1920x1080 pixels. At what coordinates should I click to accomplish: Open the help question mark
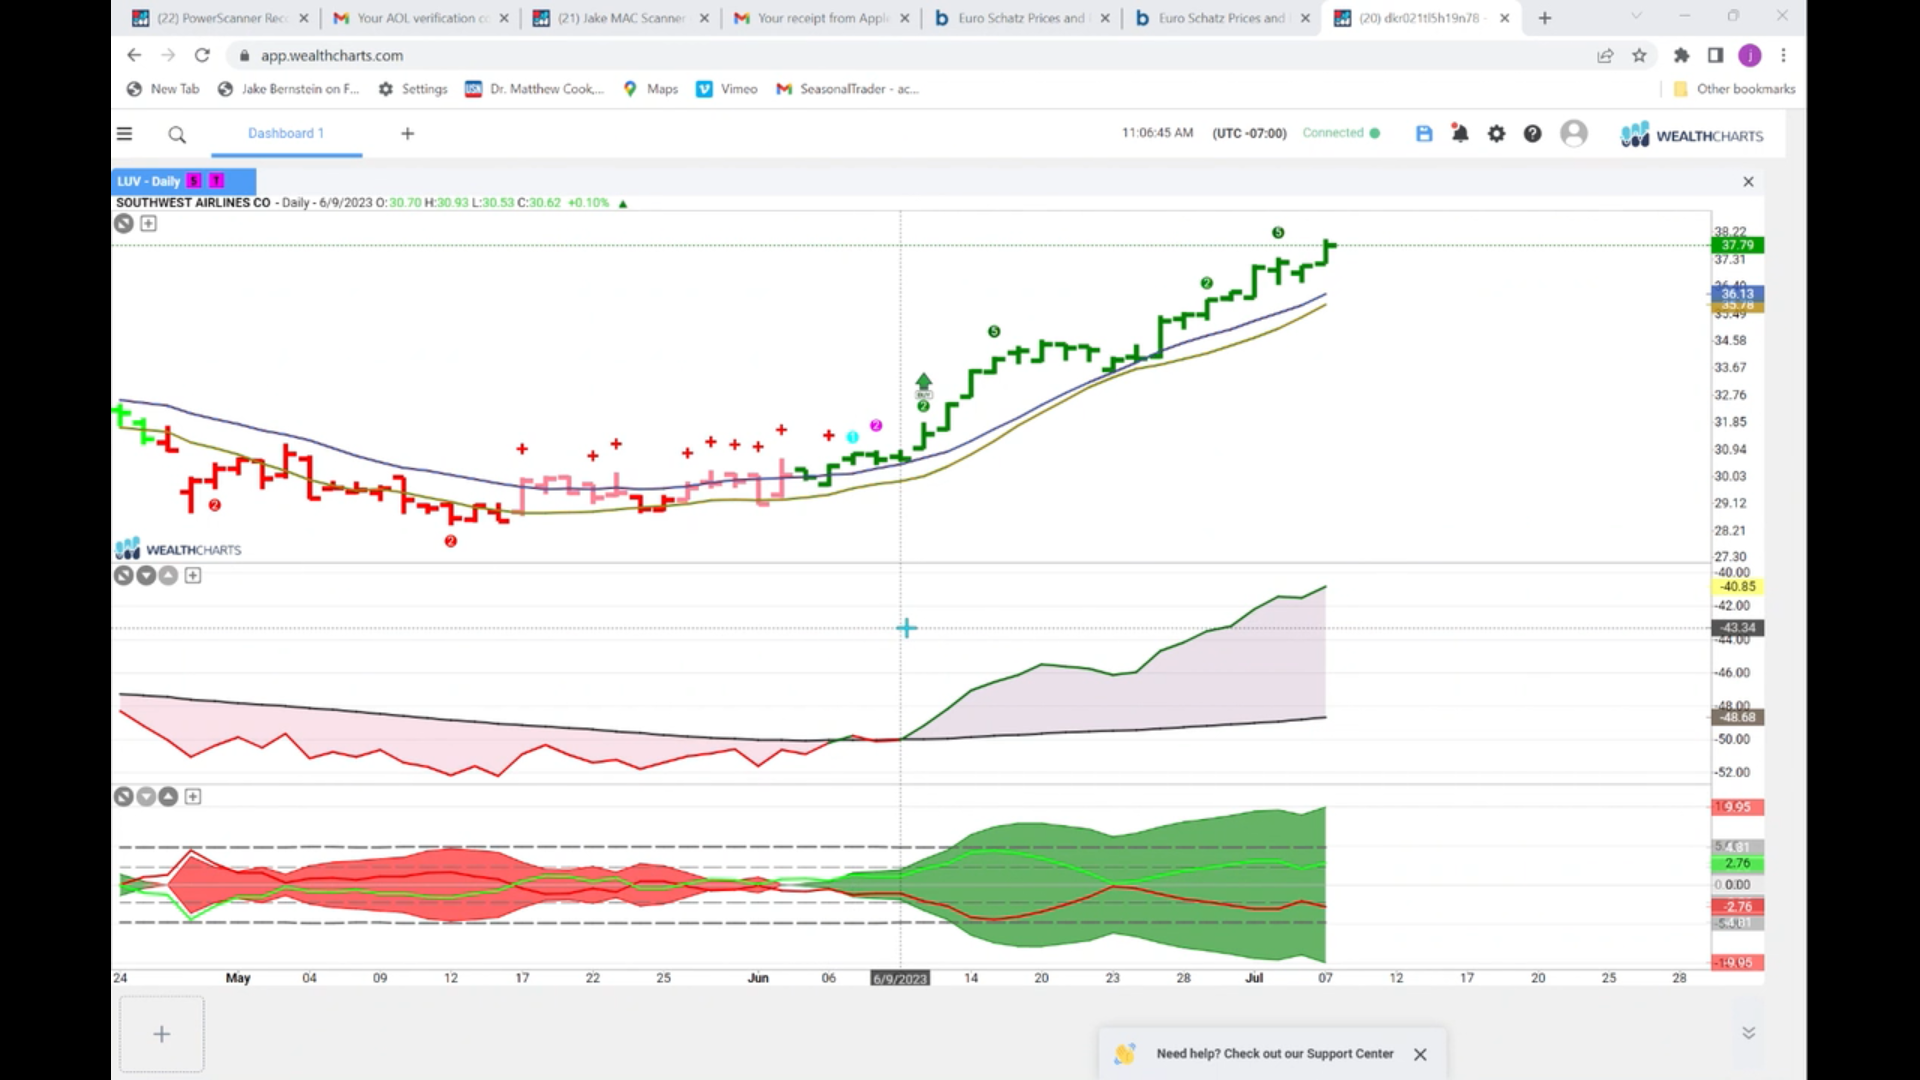coord(1532,133)
